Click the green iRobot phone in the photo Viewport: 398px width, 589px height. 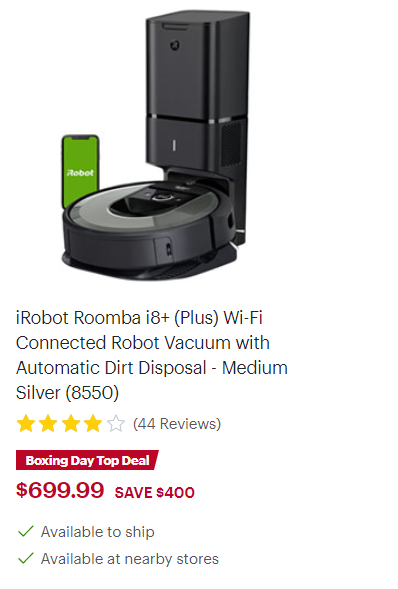pyautogui.click(x=80, y=171)
